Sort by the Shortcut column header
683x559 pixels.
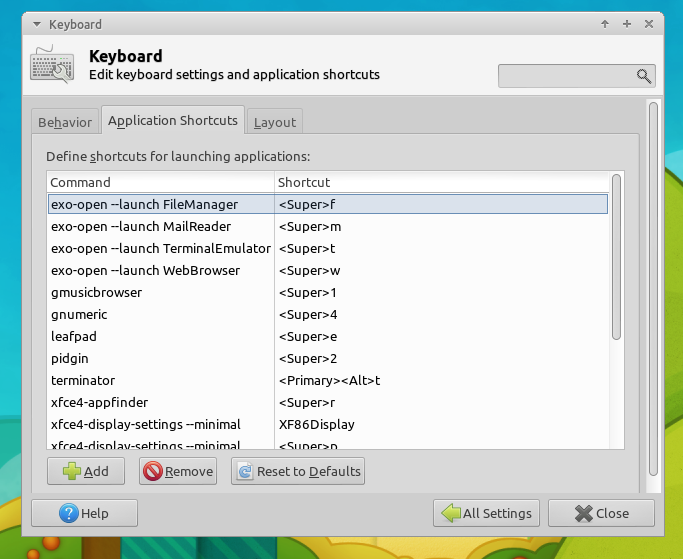pyautogui.click(x=442, y=182)
